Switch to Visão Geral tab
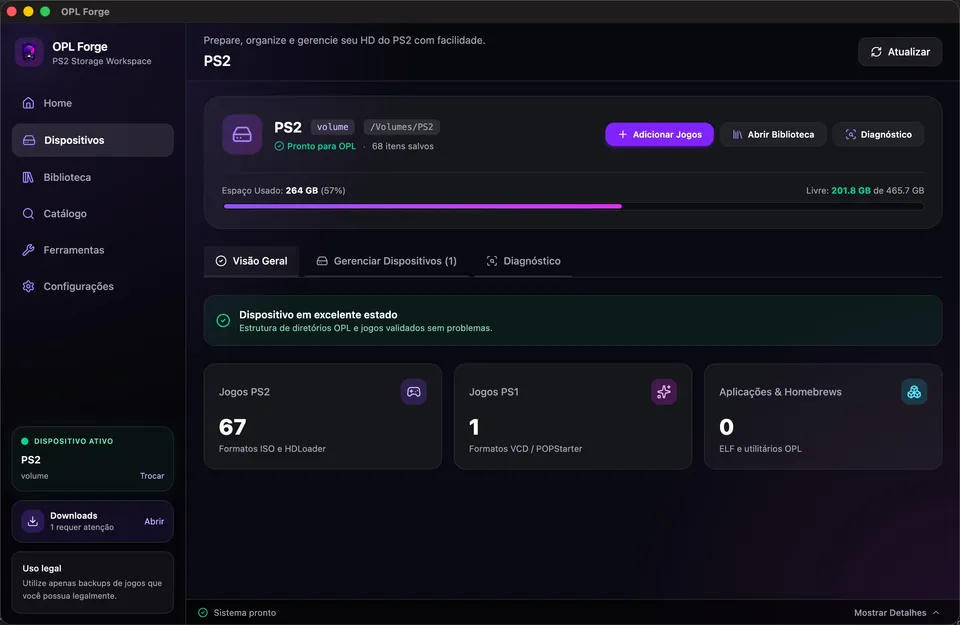 pos(251,261)
